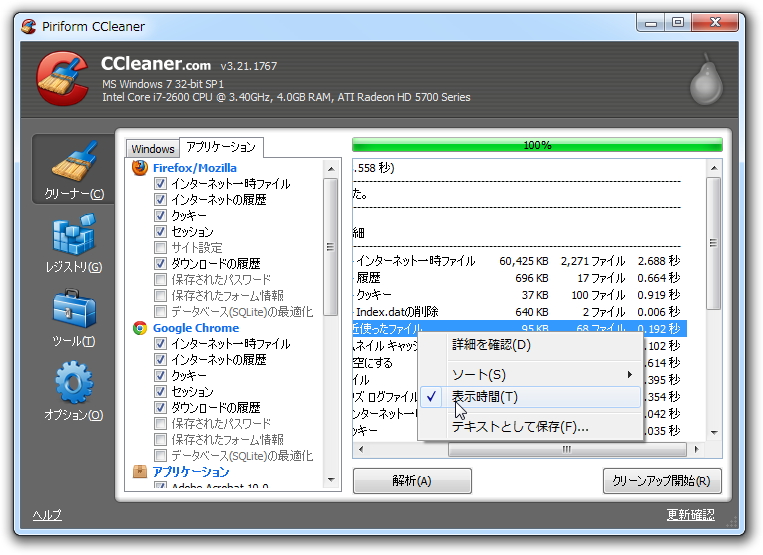The image size is (763, 555).
Task: Select the Google Chrome group heading
Action: (x=196, y=328)
